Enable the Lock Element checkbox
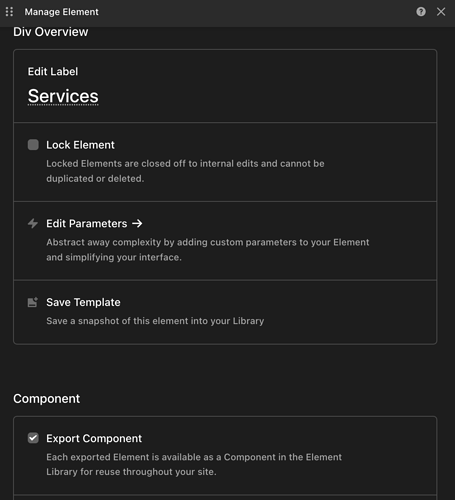455x500 pixels. pos(33,145)
